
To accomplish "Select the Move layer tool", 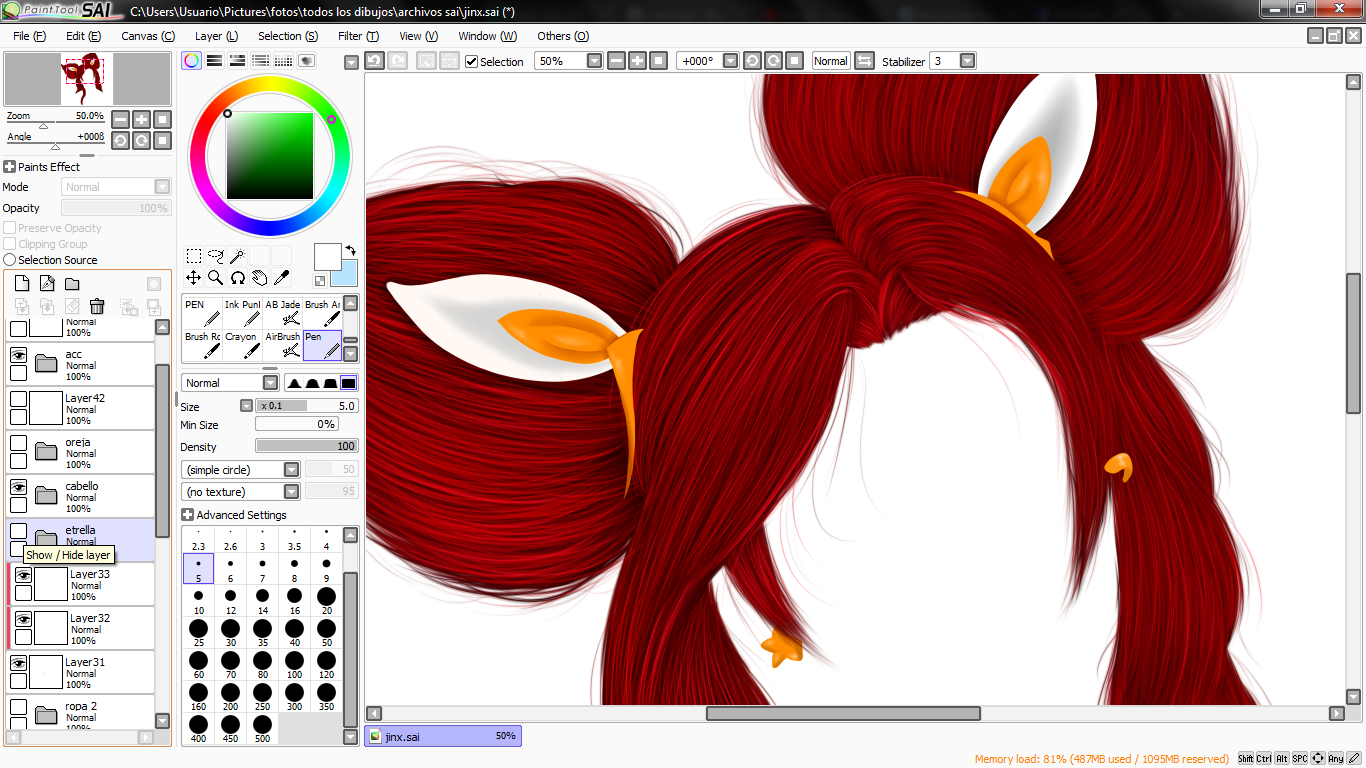I will coord(193,278).
